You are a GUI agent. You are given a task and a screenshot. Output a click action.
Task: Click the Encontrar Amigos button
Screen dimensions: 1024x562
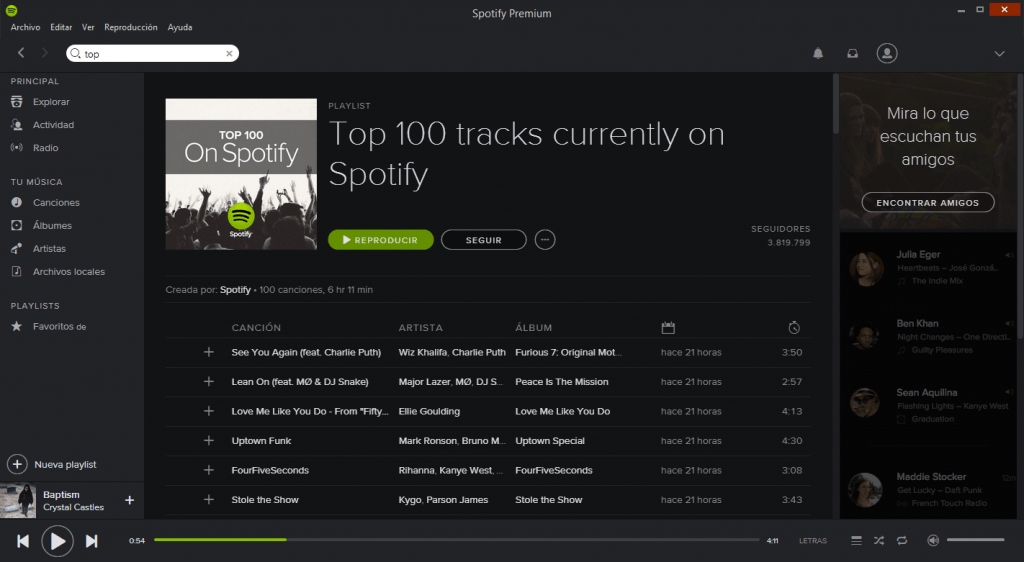coord(928,203)
